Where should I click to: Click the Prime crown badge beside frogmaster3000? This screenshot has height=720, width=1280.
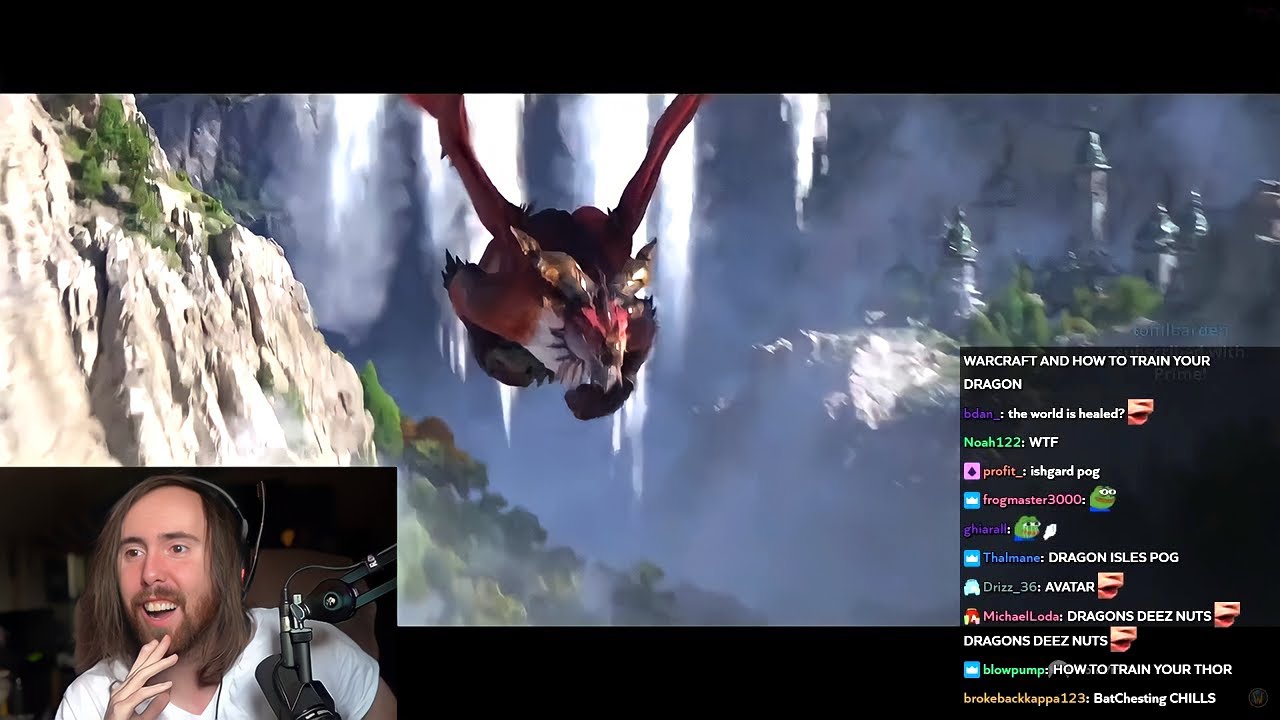click(971, 500)
